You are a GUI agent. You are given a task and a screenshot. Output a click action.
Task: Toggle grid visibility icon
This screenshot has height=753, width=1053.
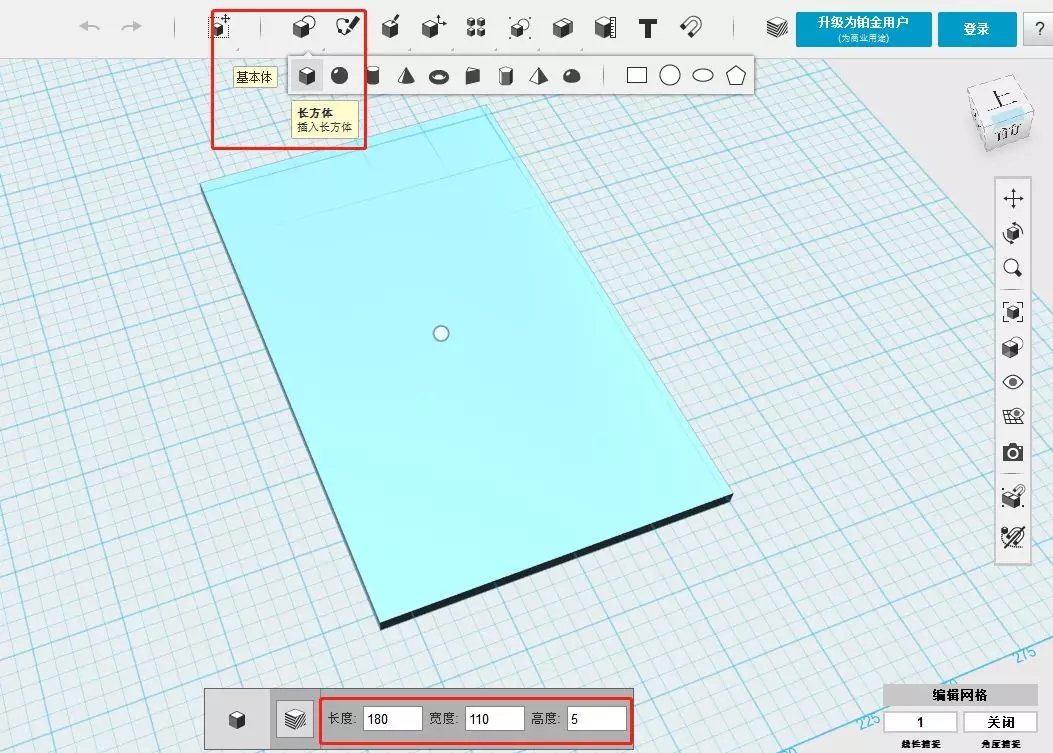pyautogui.click(x=1013, y=417)
